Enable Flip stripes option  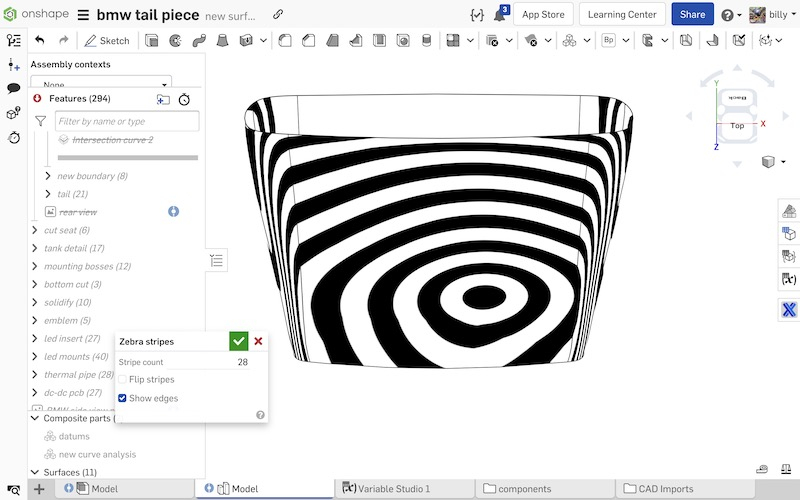122,380
